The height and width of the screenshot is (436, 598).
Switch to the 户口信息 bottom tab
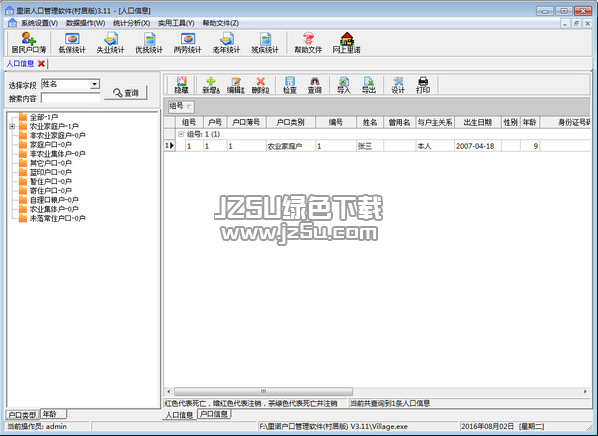coord(214,414)
